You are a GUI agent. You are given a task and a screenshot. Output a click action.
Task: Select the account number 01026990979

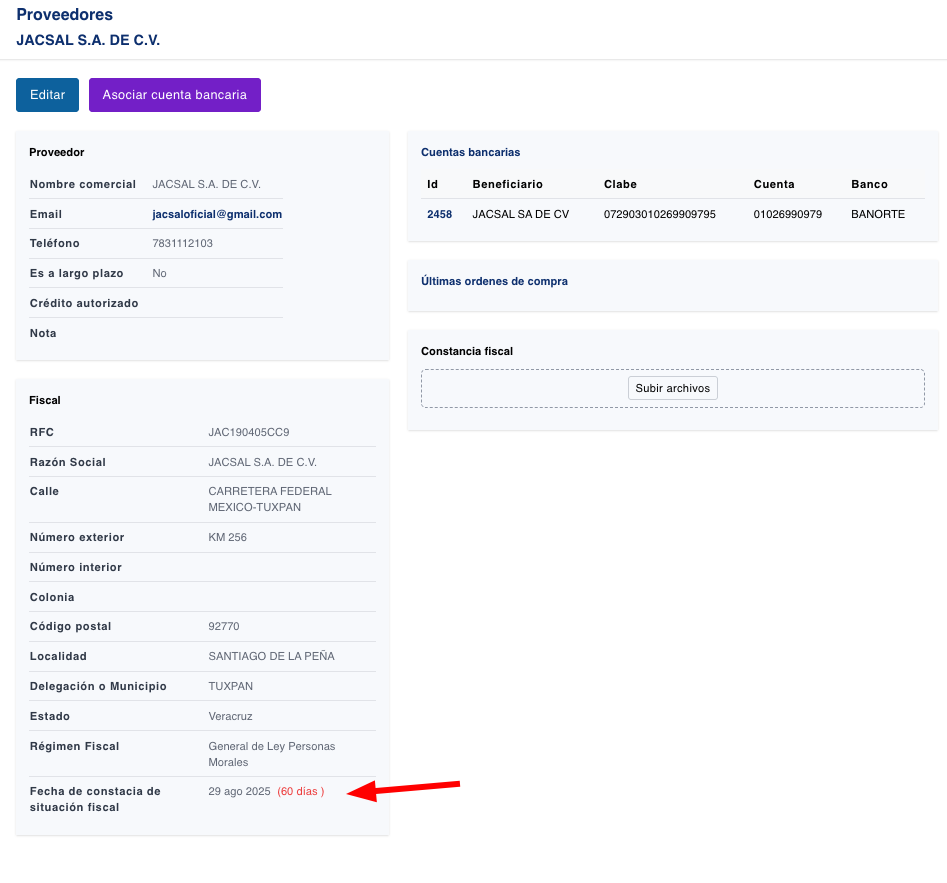tap(787, 214)
